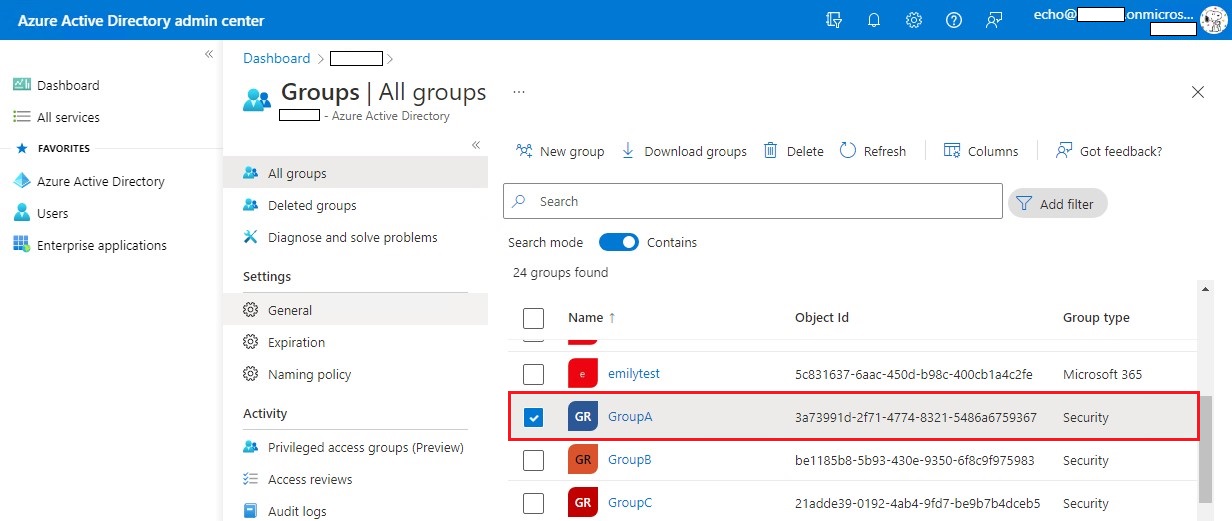Click the GroupA avatar icon

(583, 417)
